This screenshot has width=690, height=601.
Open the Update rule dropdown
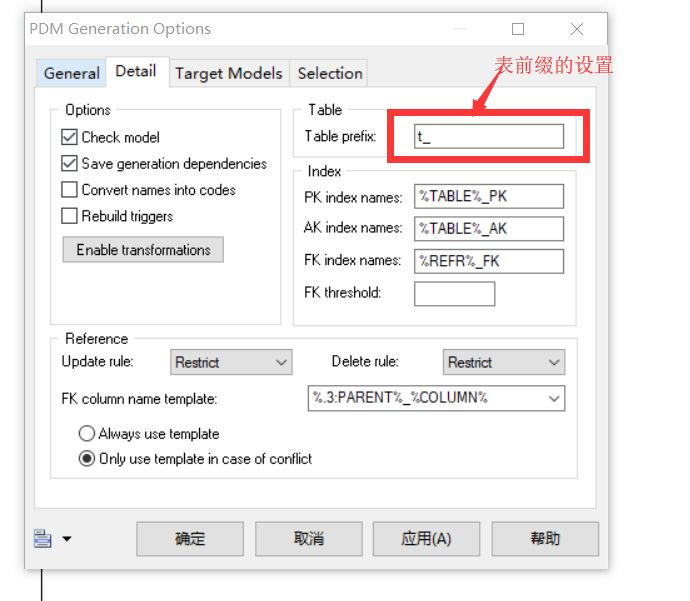(x=231, y=362)
